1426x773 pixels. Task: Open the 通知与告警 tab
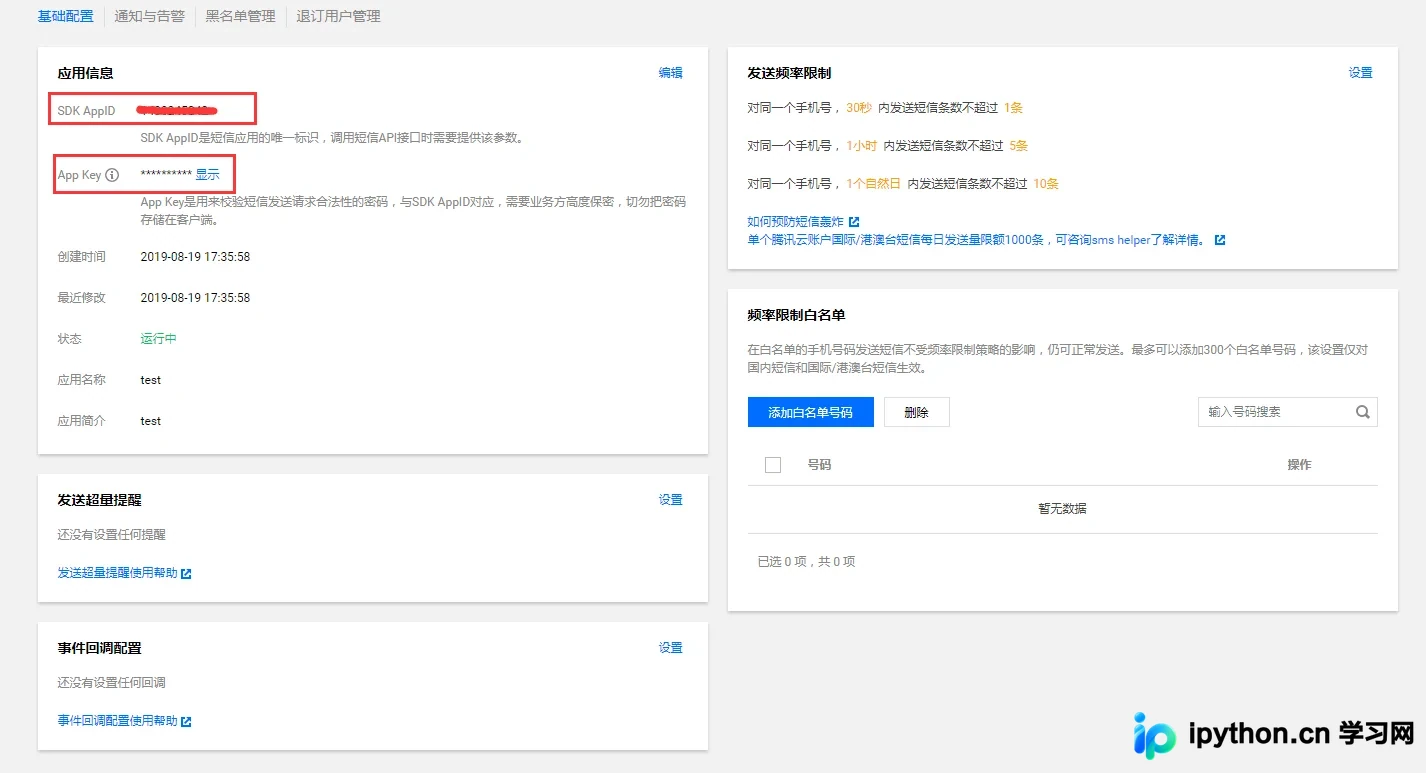[150, 16]
